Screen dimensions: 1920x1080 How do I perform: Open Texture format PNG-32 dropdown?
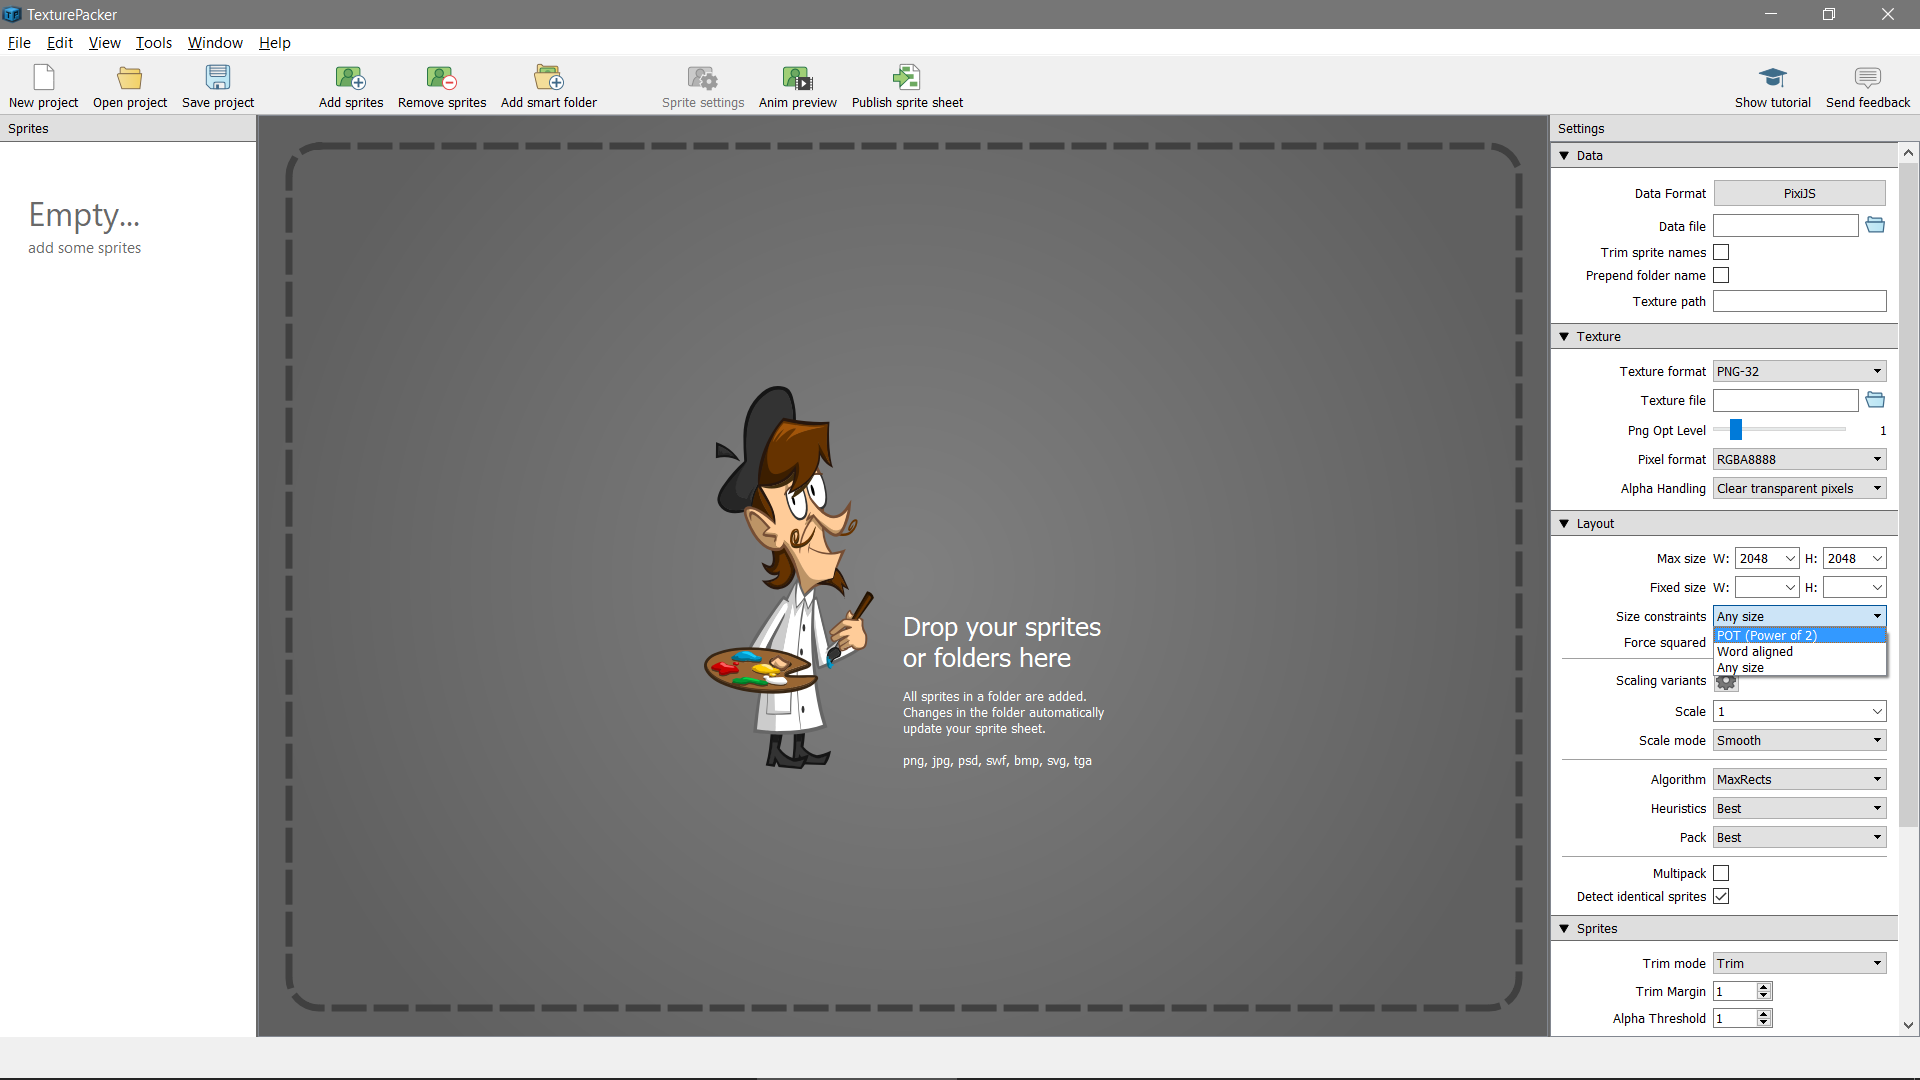[x=1799, y=371]
